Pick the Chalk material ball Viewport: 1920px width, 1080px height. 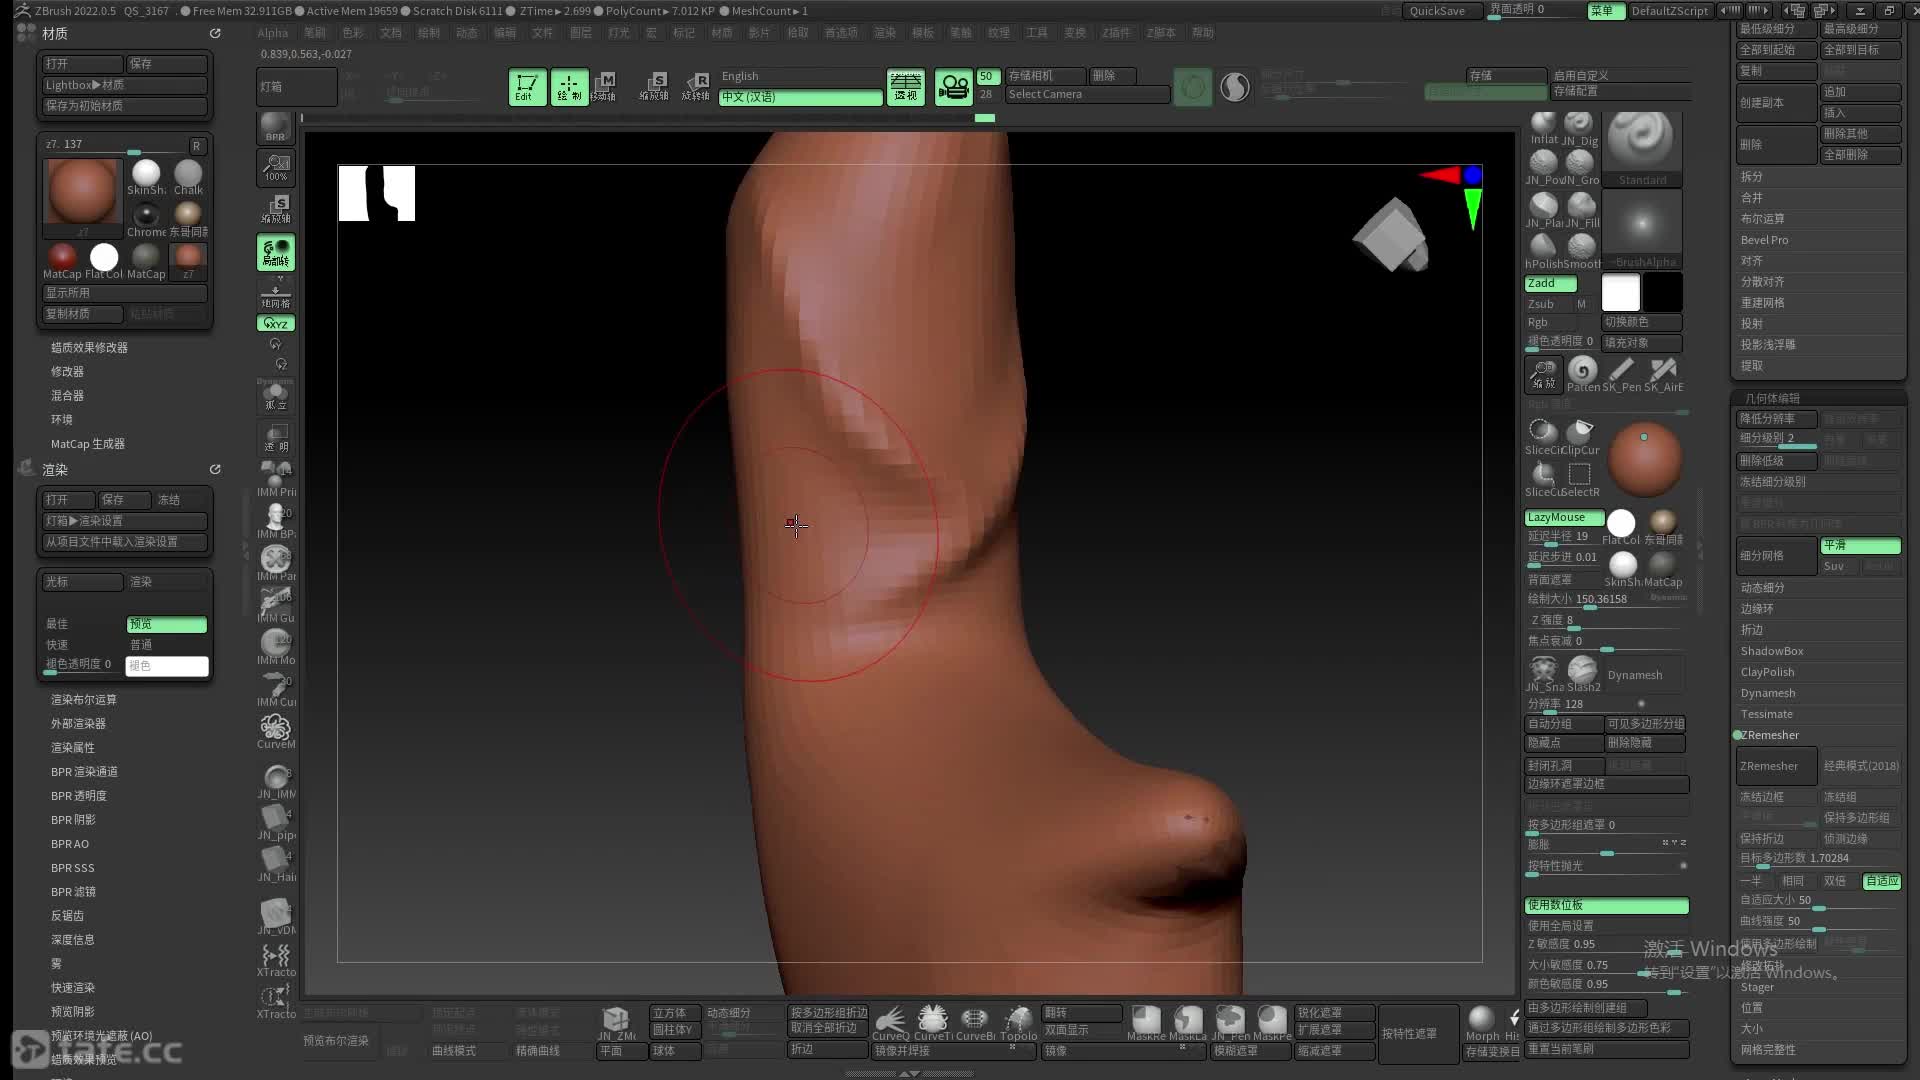pos(188,177)
